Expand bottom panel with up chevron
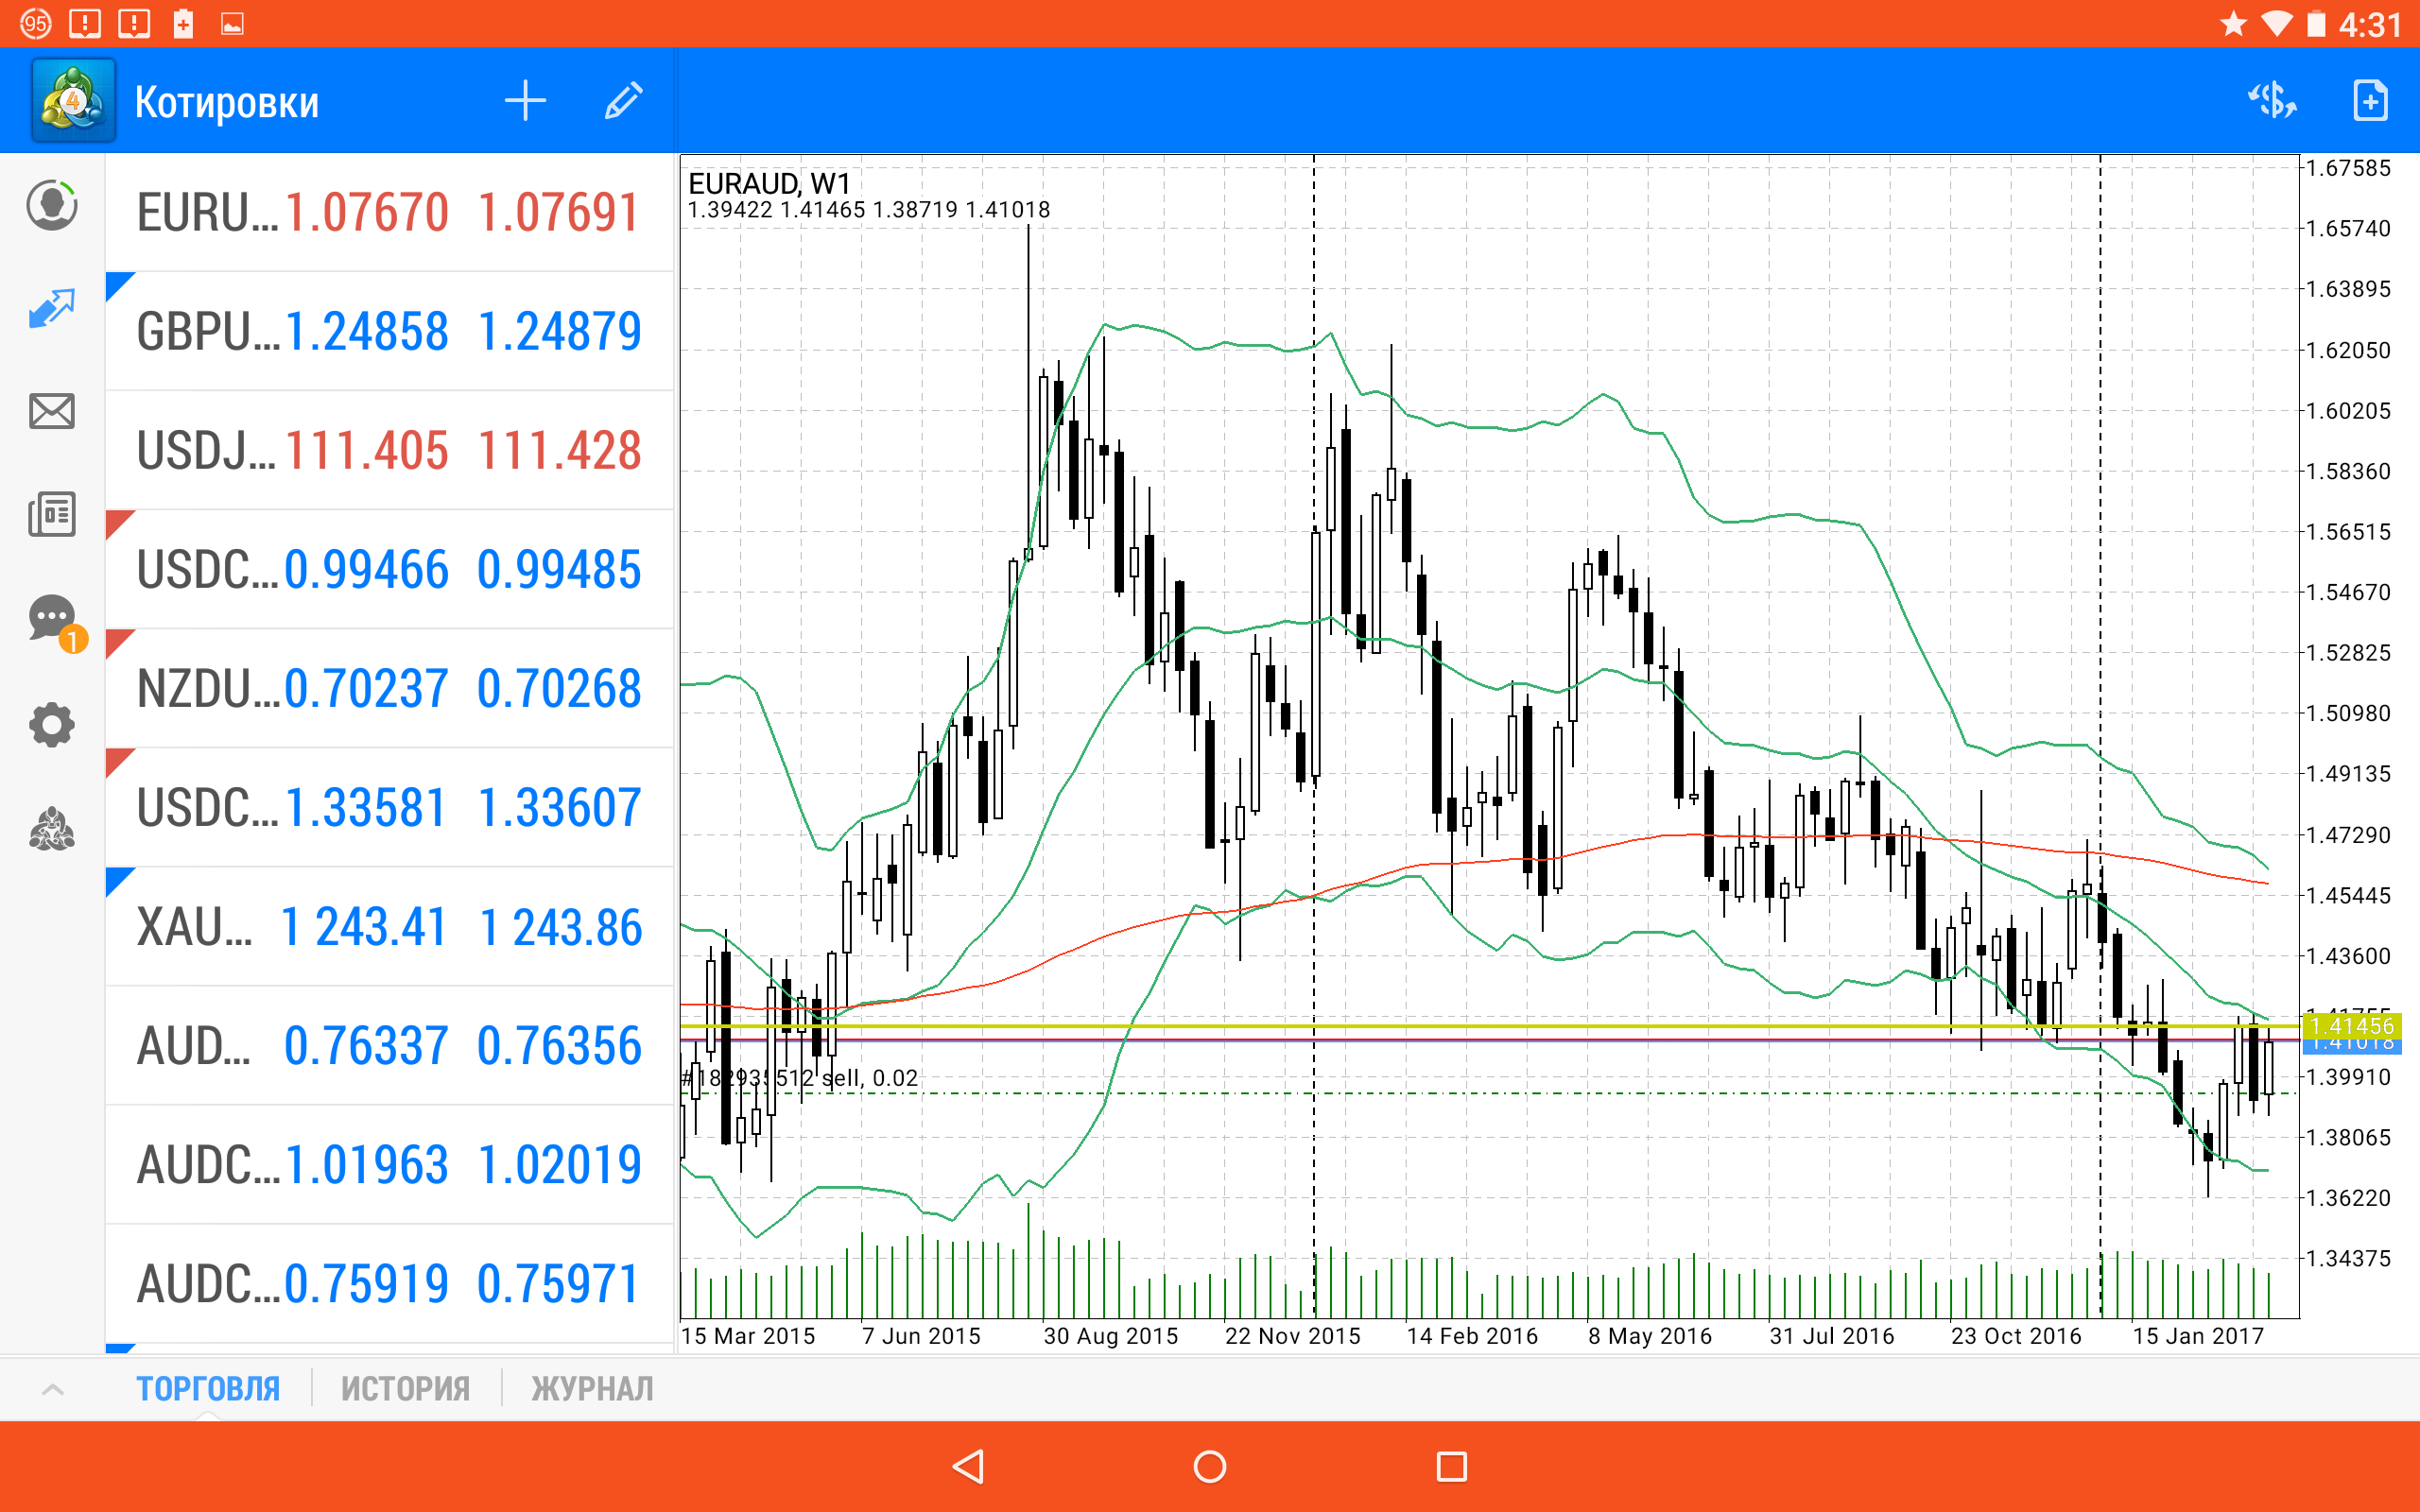This screenshot has height=1512, width=2420. (53, 1389)
